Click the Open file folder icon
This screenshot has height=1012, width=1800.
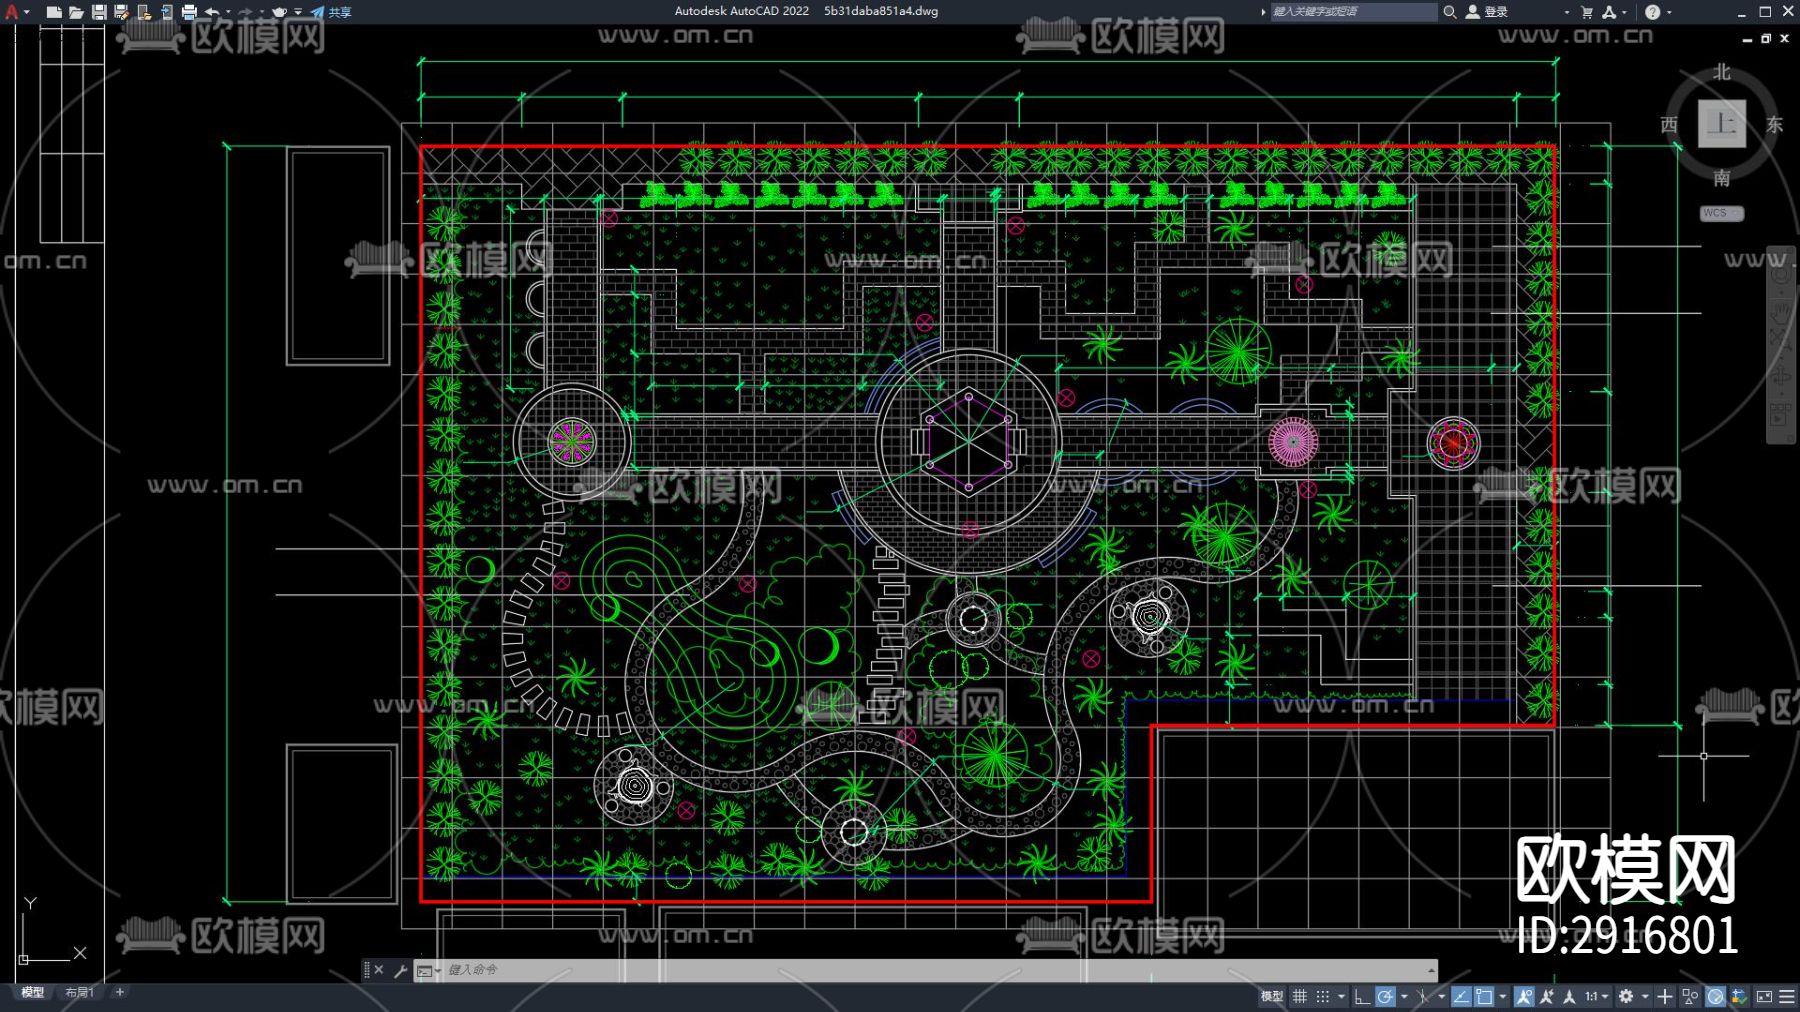(76, 12)
